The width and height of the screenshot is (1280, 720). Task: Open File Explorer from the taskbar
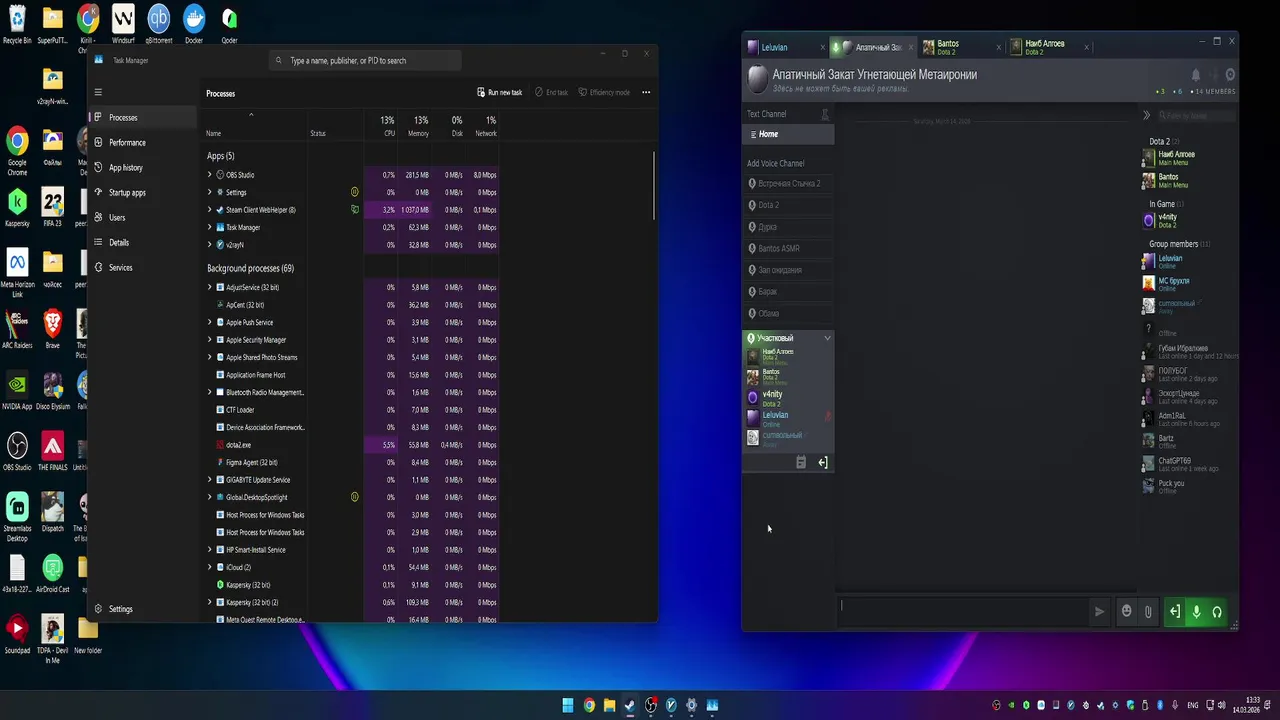click(x=609, y=705)
